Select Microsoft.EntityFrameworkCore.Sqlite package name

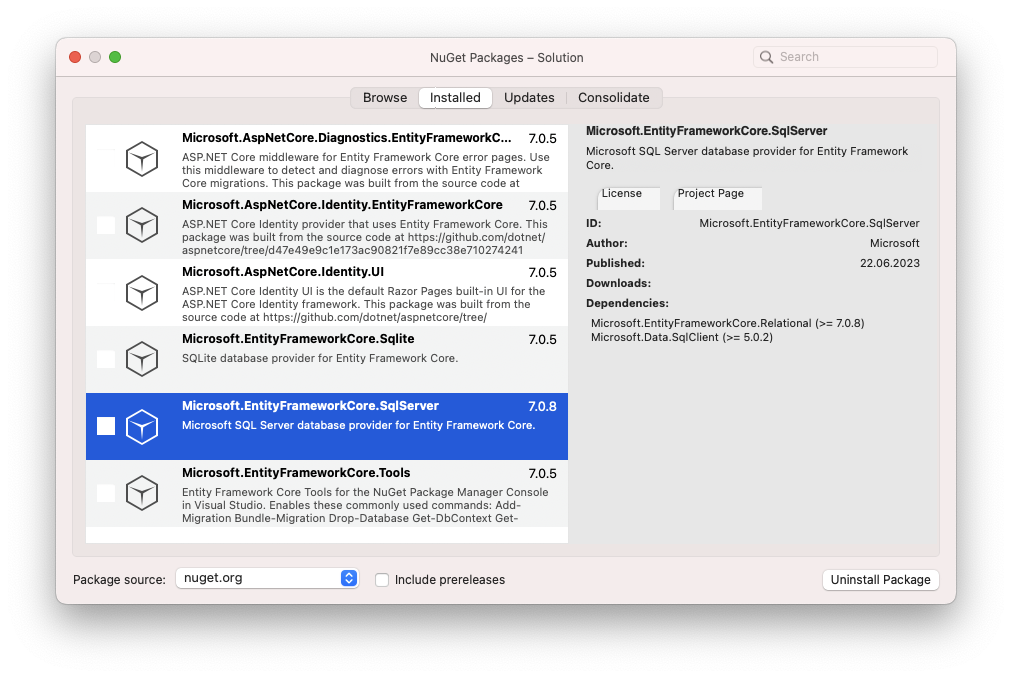298,339
